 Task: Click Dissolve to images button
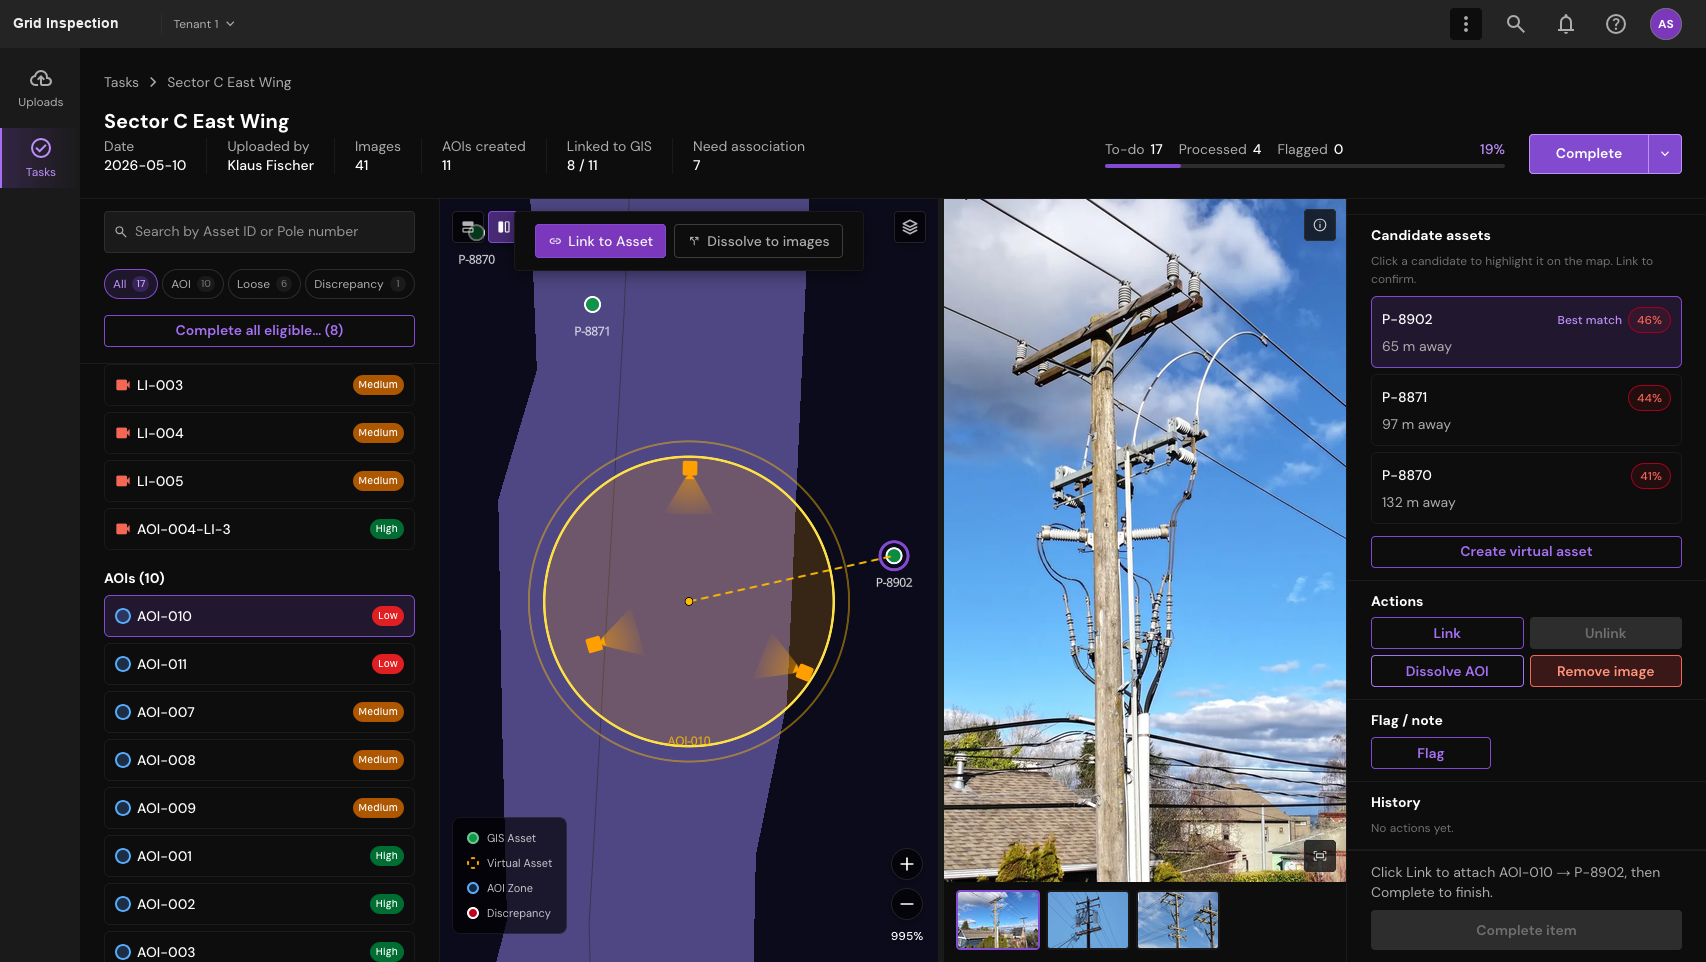[758, 241]
